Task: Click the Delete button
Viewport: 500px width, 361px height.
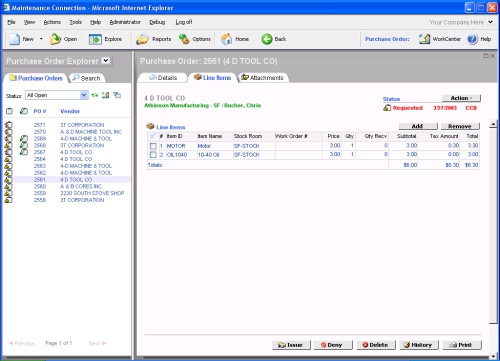Action: coord(376,345)
